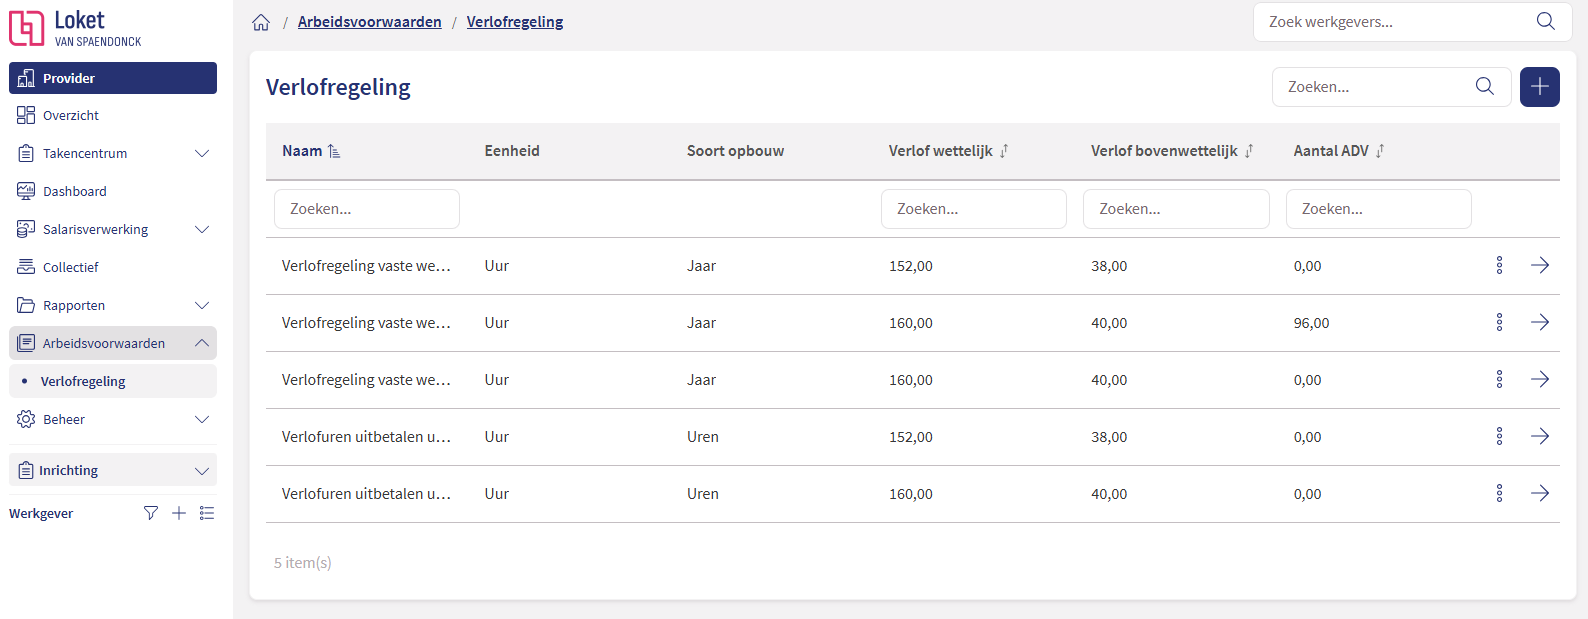
Task: Focus the Verlof wettelijk filter field
Action: coord(974,209)
